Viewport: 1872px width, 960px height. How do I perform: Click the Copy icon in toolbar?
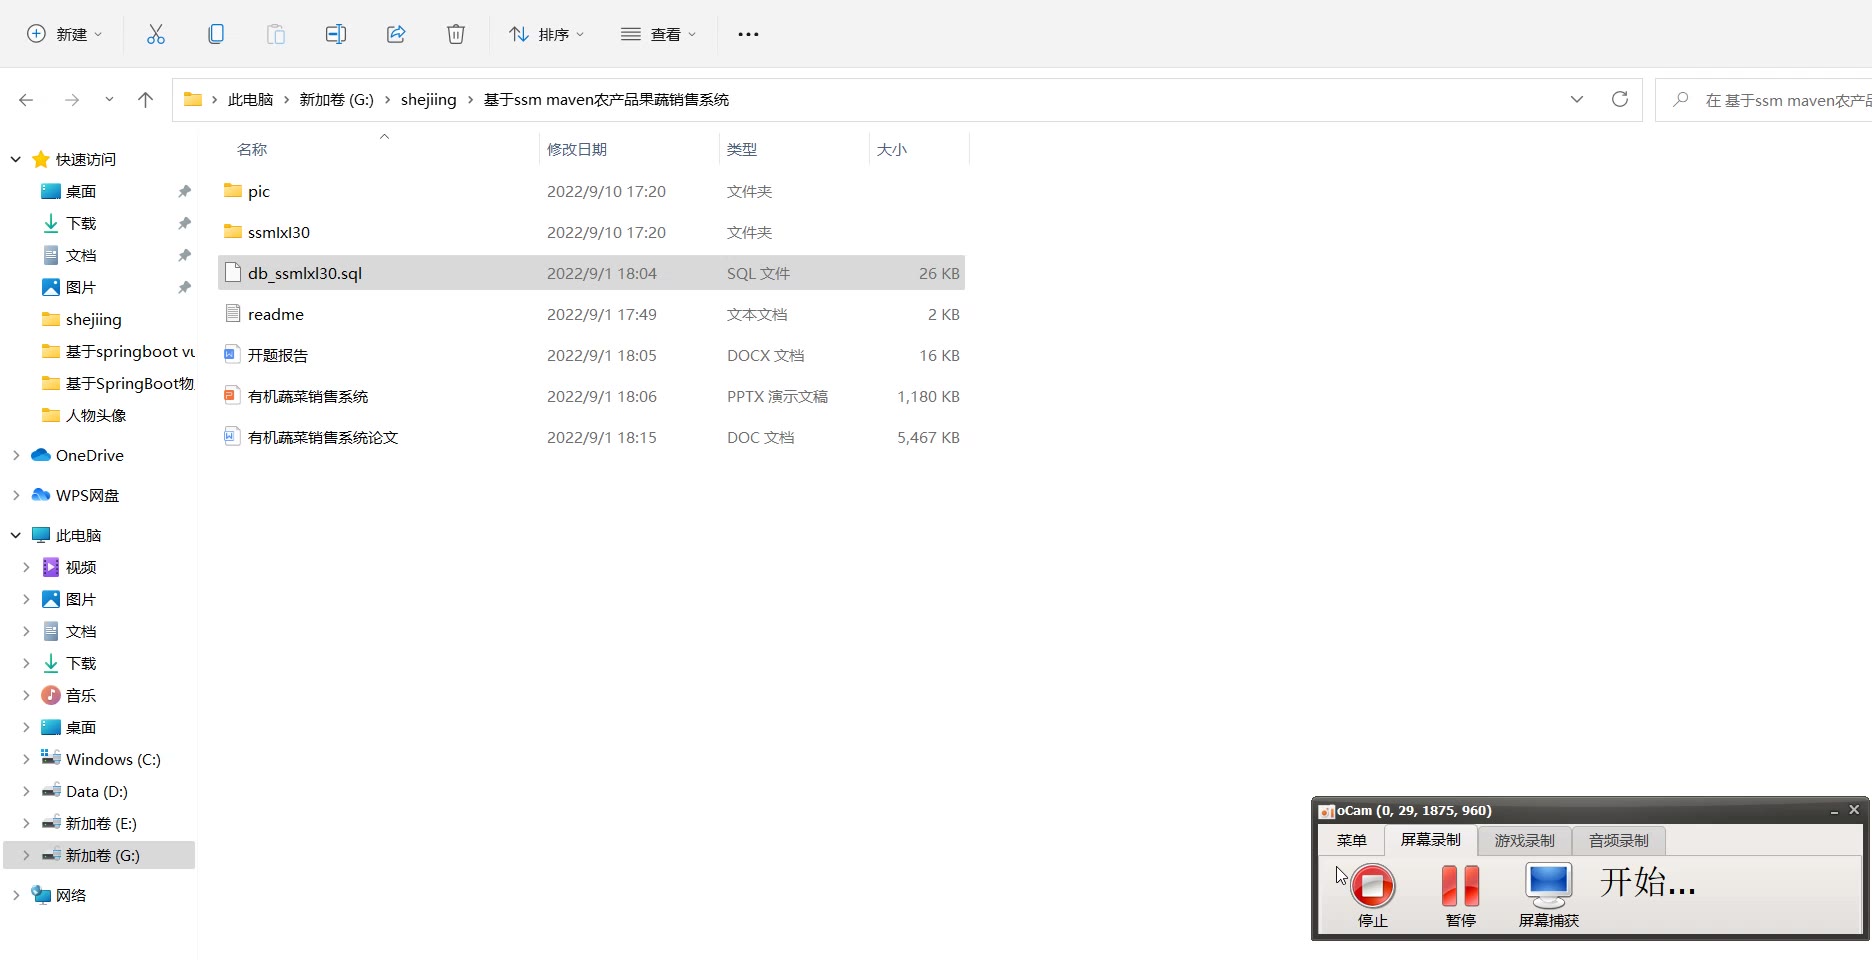point(216,34)
